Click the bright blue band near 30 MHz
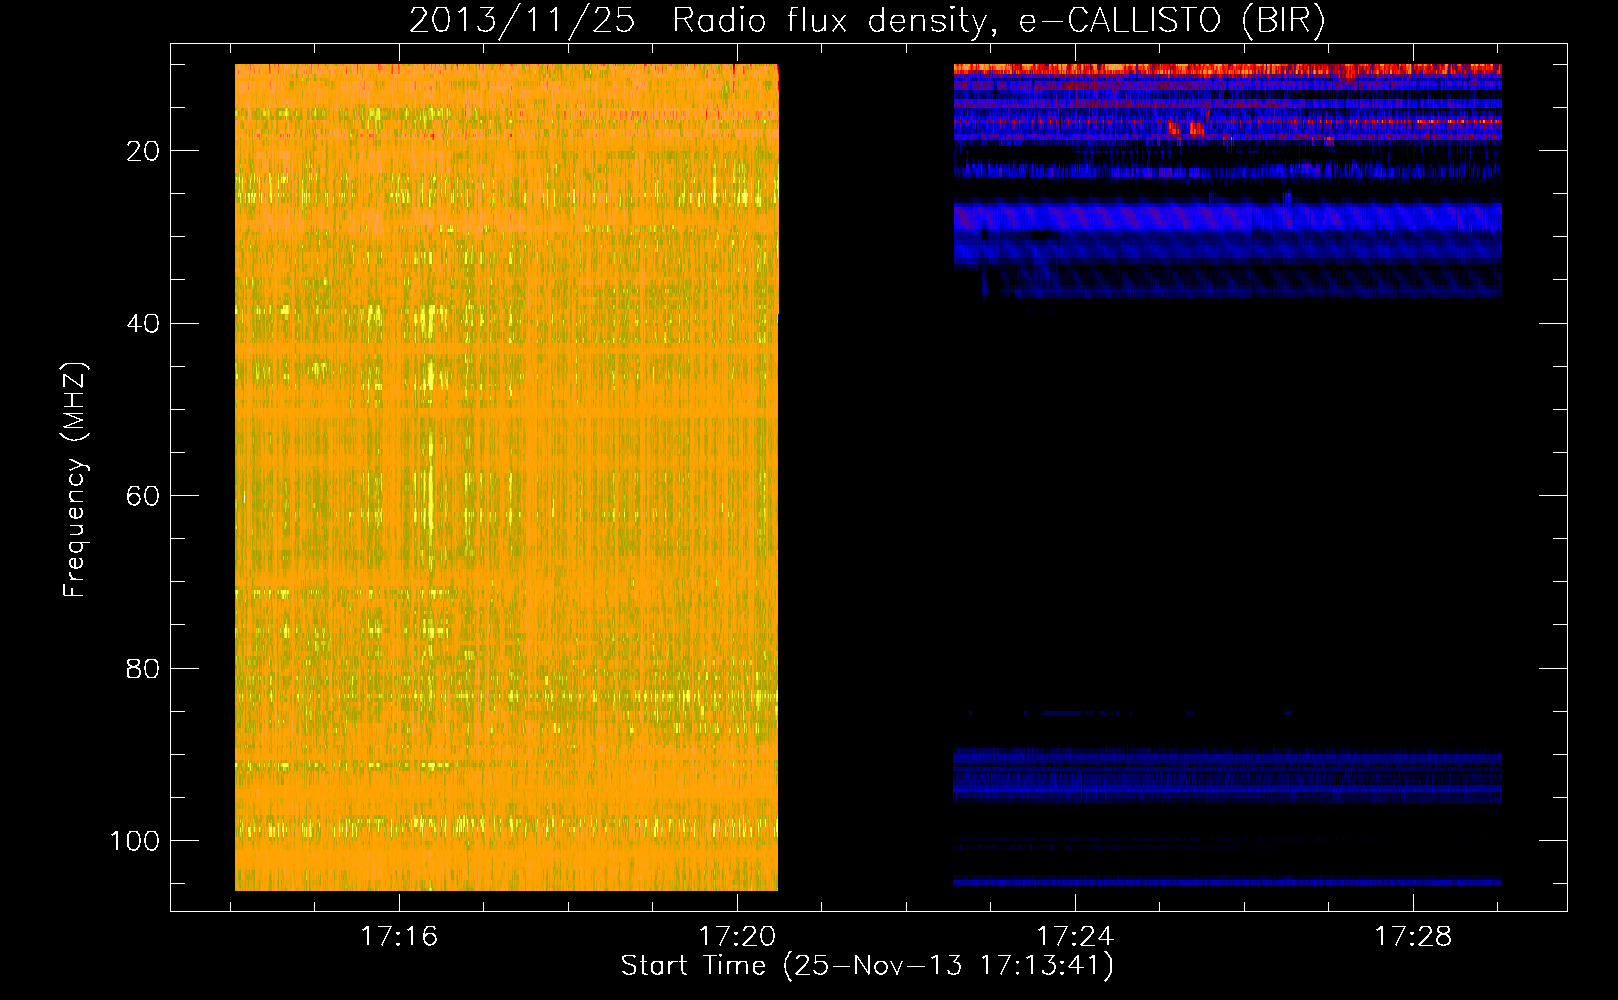This screenshot has width=1618, height=1000. 1227,218
